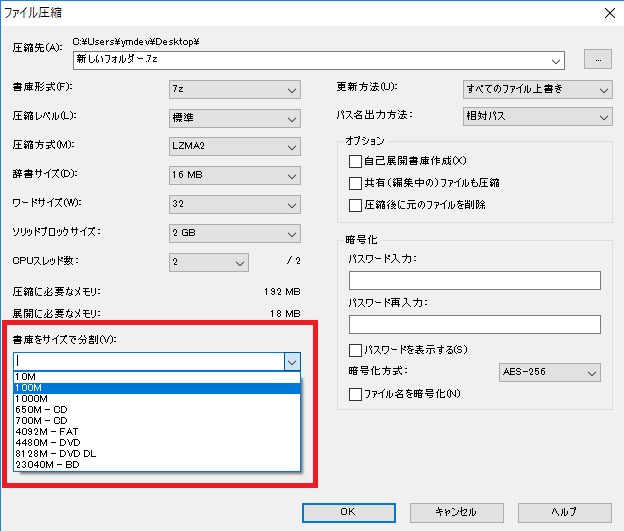
Task: Choose 700M - CD split size option
Action: pyautogui.click(x=156, y=420)
